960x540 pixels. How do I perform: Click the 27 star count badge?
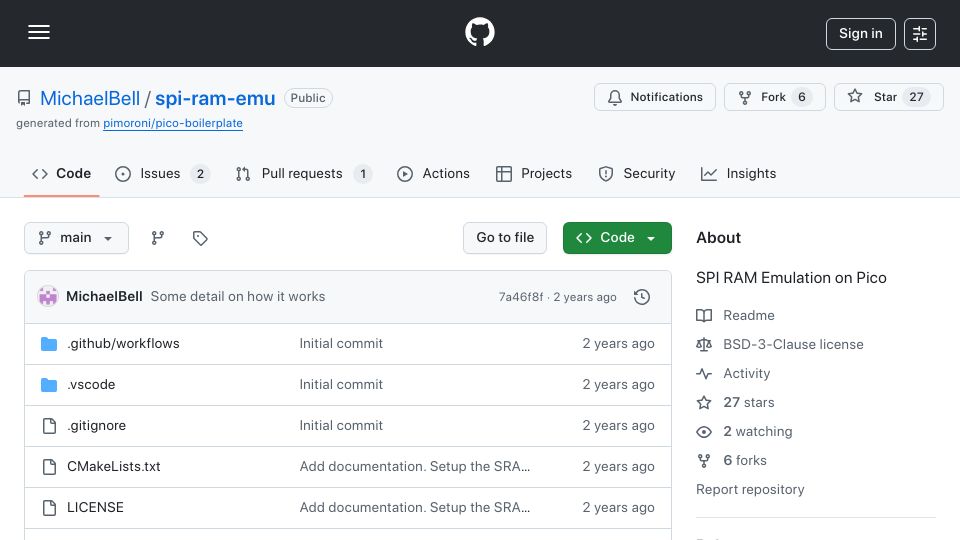(916, 97)
